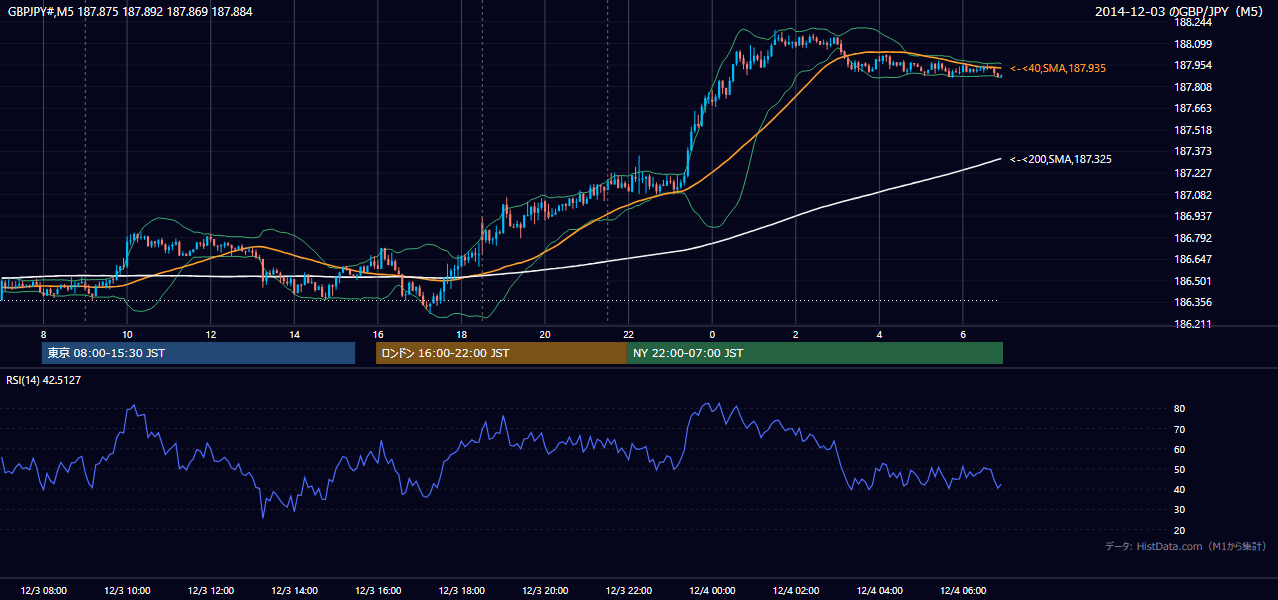The image size is (1278, 600).
Task: Click the 12/3 14:00 time axis label
Action: coord(295,590)
